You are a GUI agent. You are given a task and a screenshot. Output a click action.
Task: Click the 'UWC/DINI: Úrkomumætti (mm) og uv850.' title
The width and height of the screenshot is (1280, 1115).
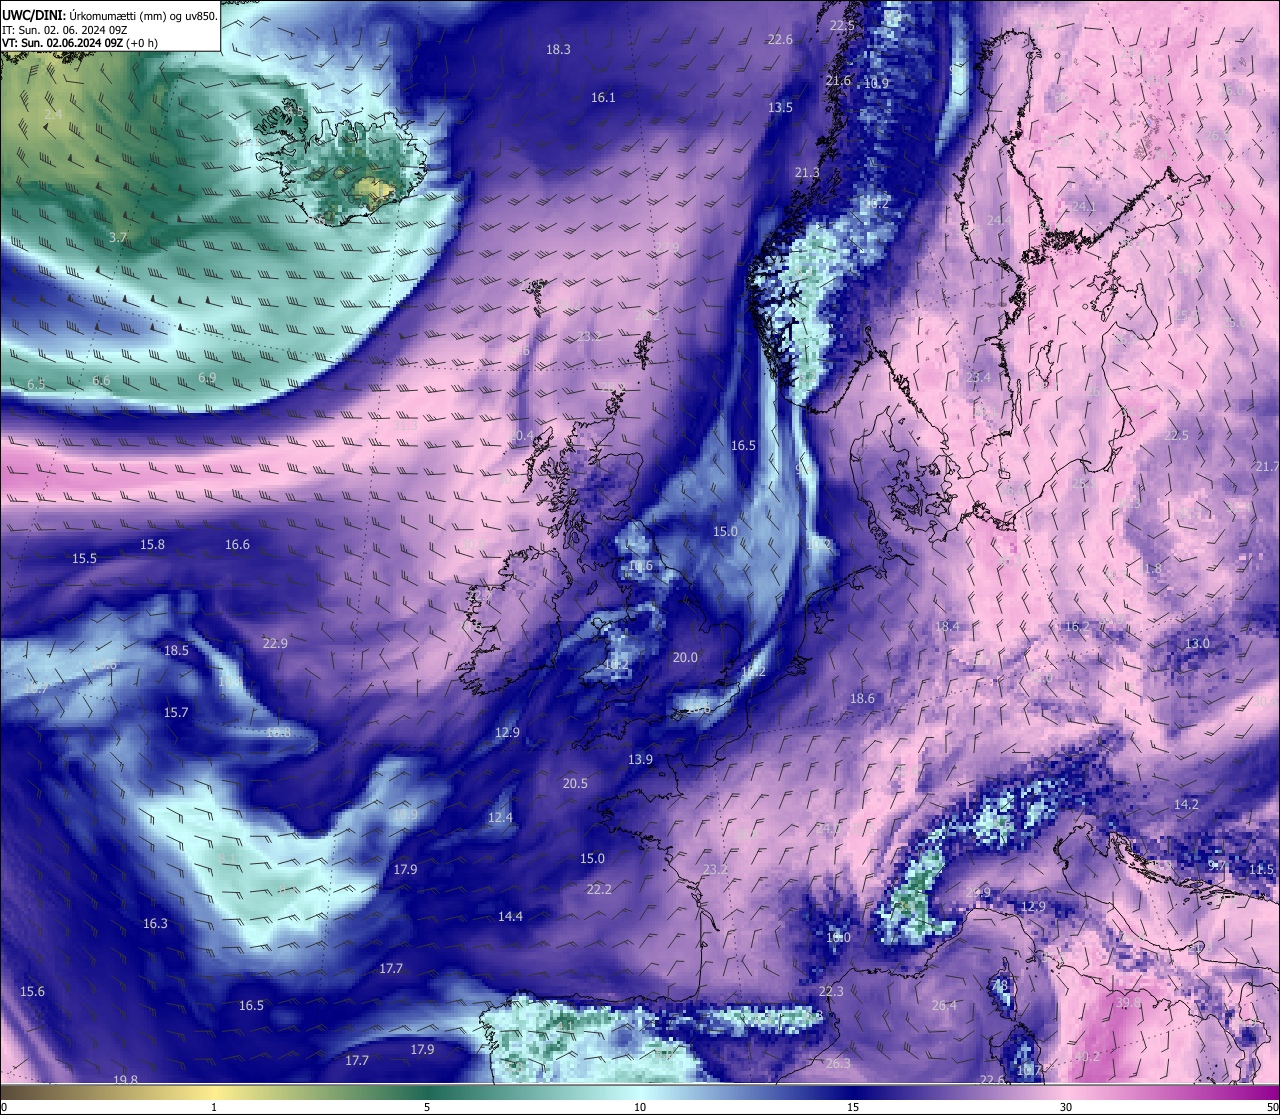click(x=110, y=15)
